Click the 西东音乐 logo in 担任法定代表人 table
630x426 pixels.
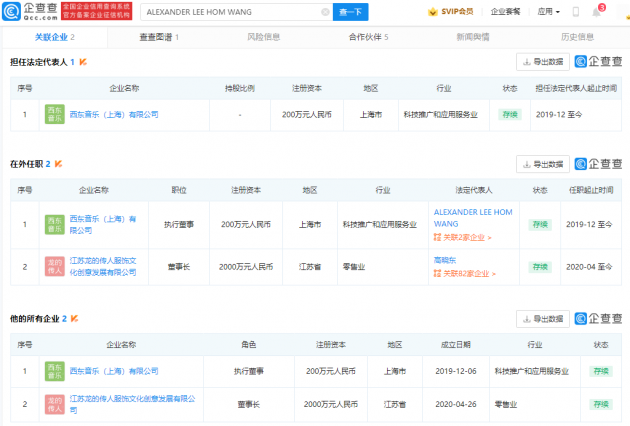click(54, 114)
